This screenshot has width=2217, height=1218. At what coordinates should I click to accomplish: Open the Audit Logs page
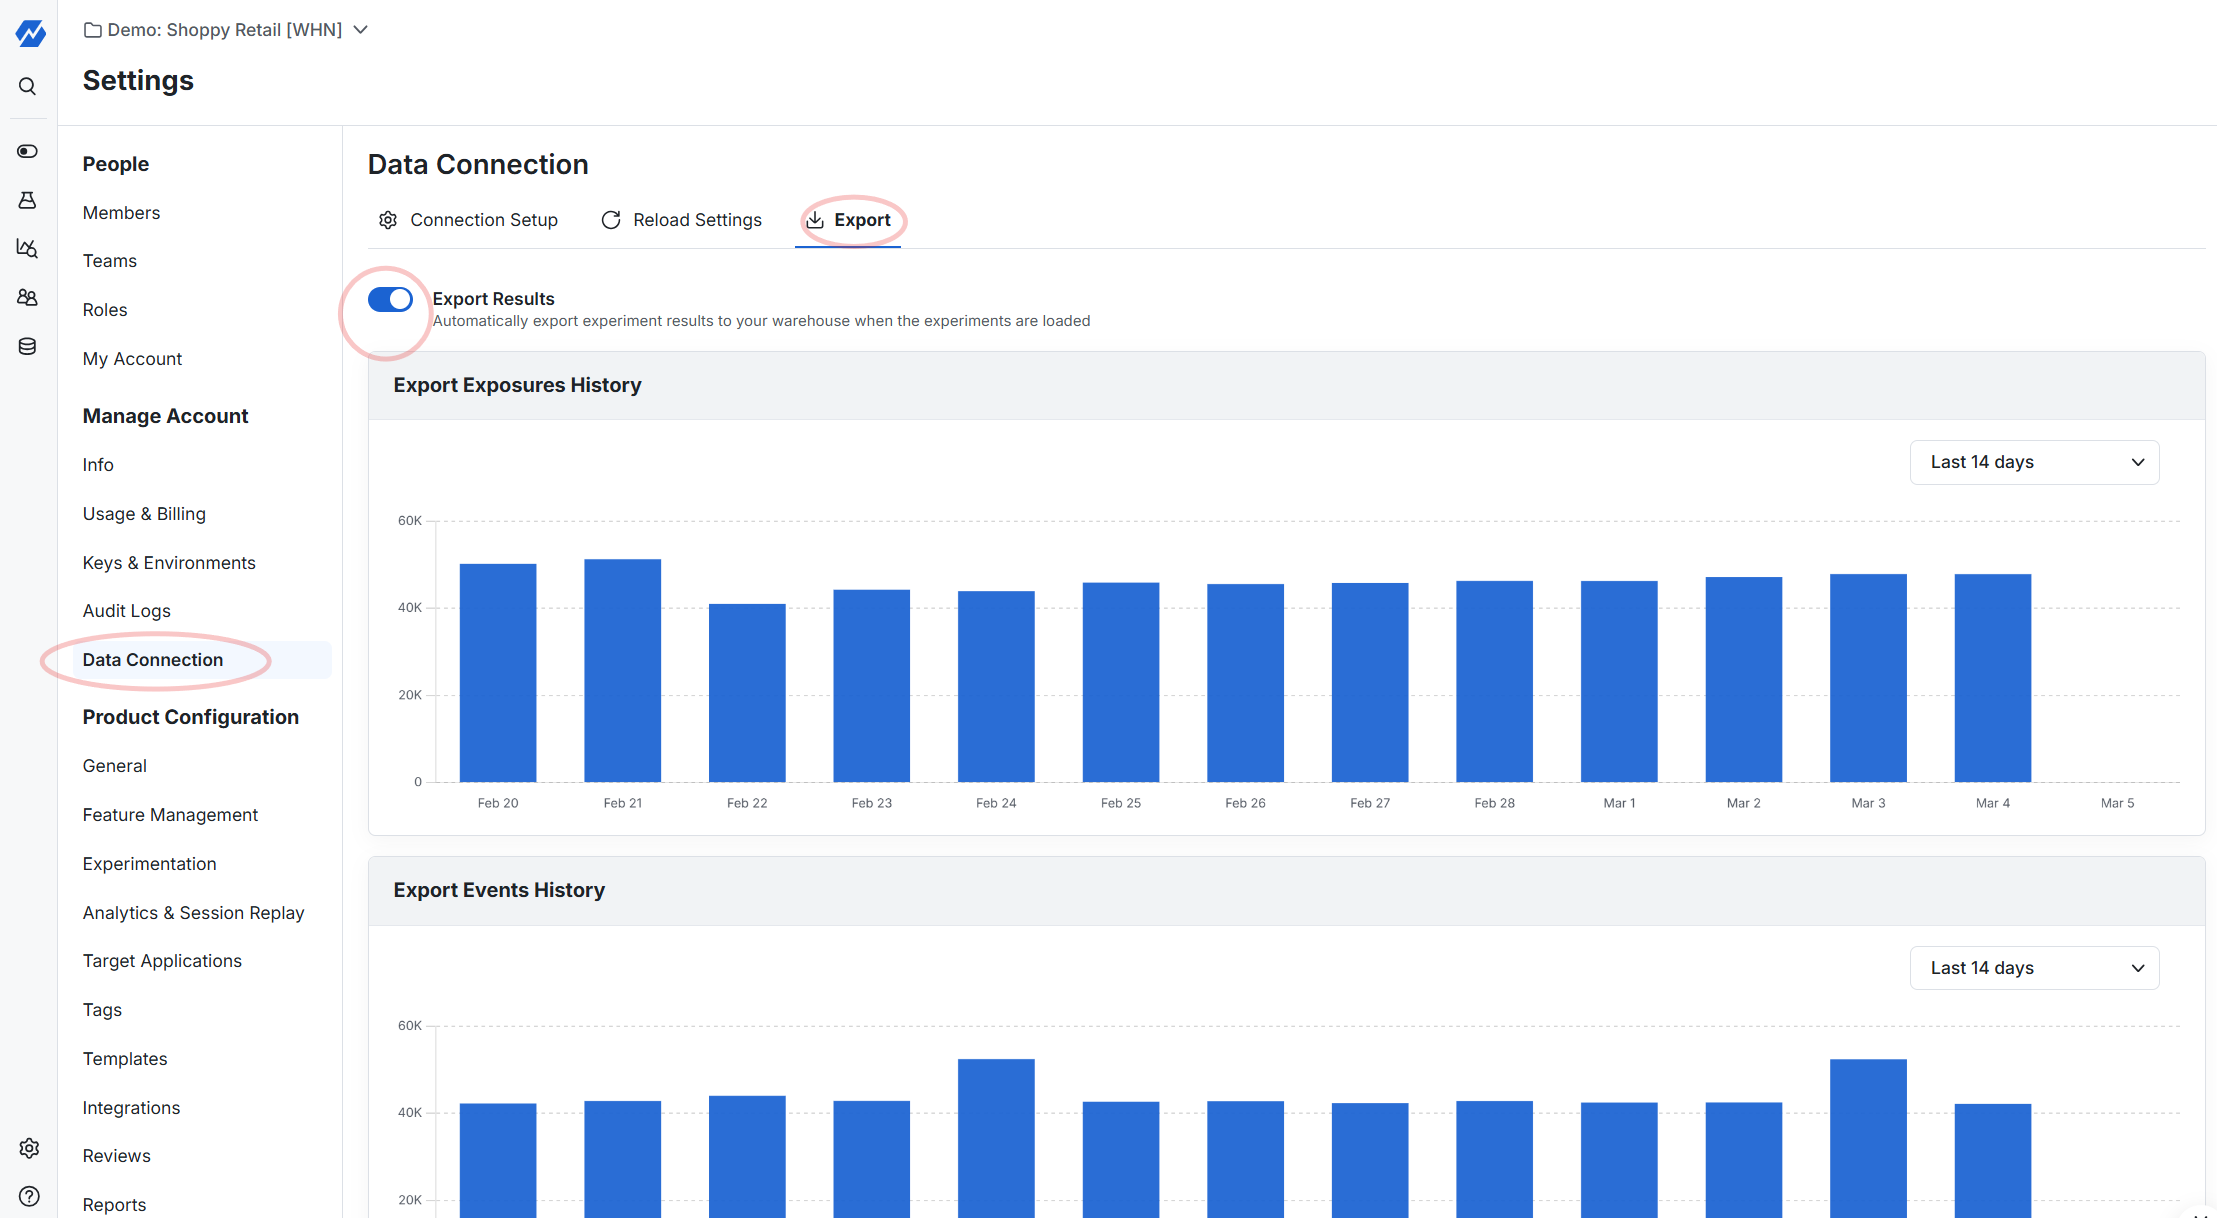pyautogui.click(x=127, y=611)
